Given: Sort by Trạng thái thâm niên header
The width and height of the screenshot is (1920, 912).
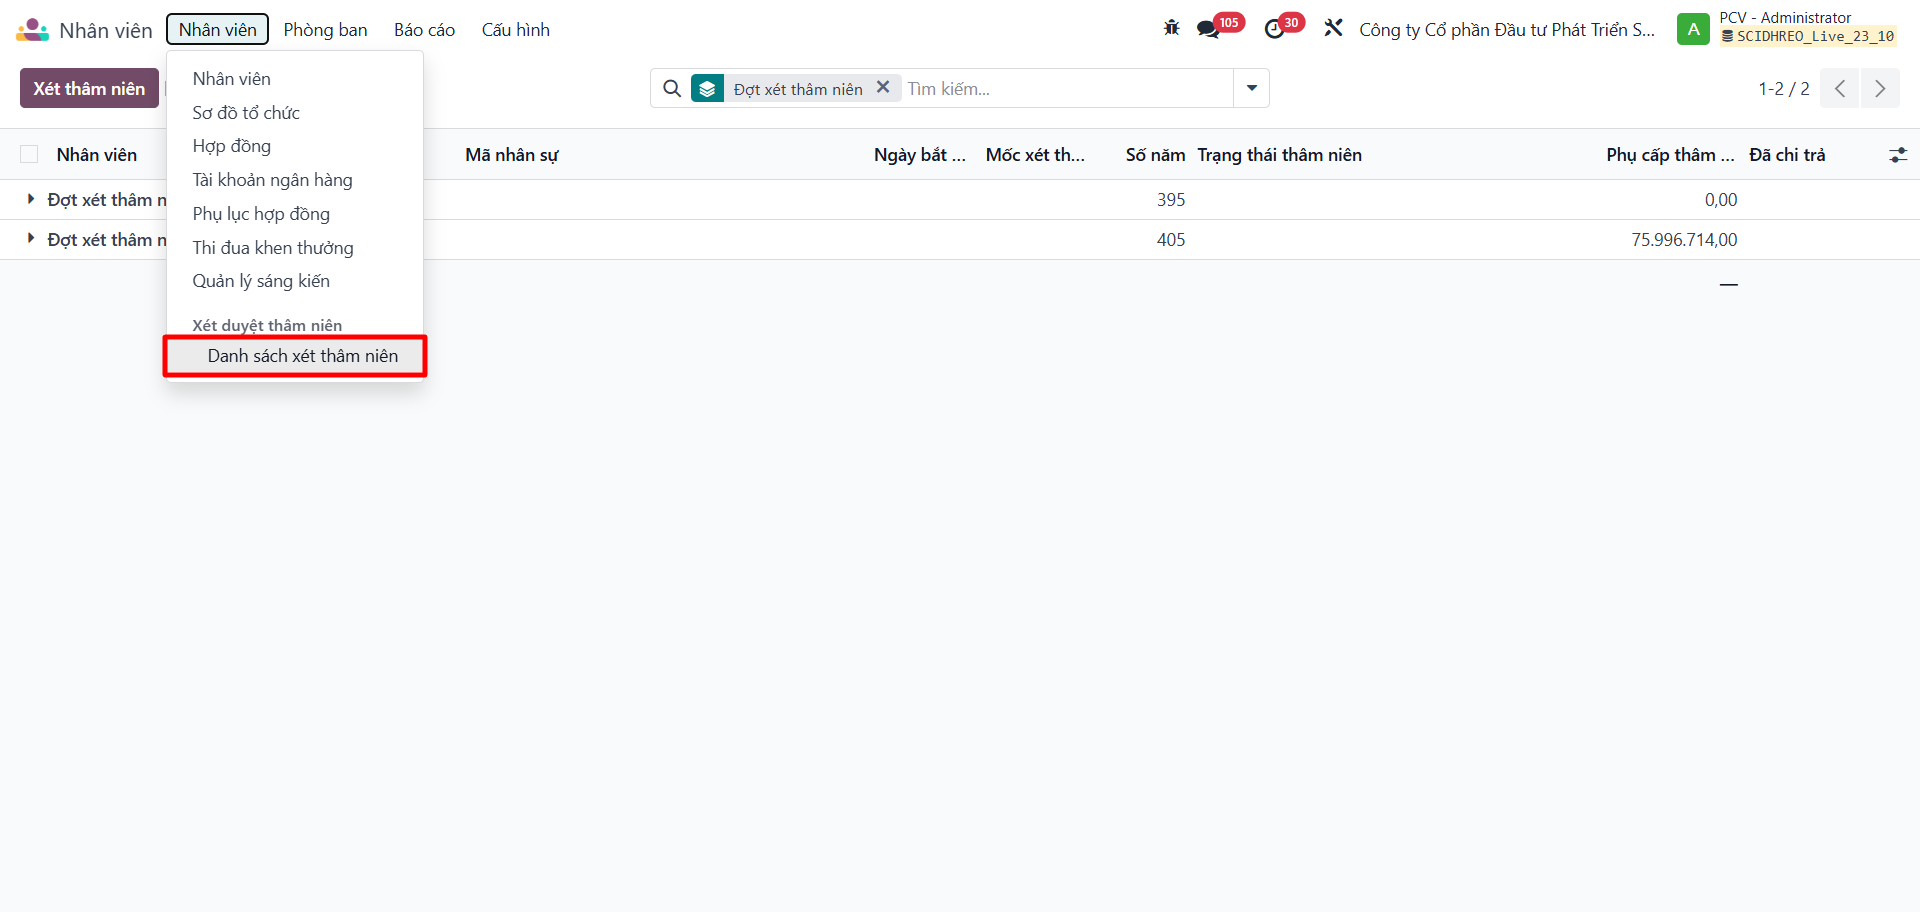Looking at the screenshot, I should [x=1279, y=155].
